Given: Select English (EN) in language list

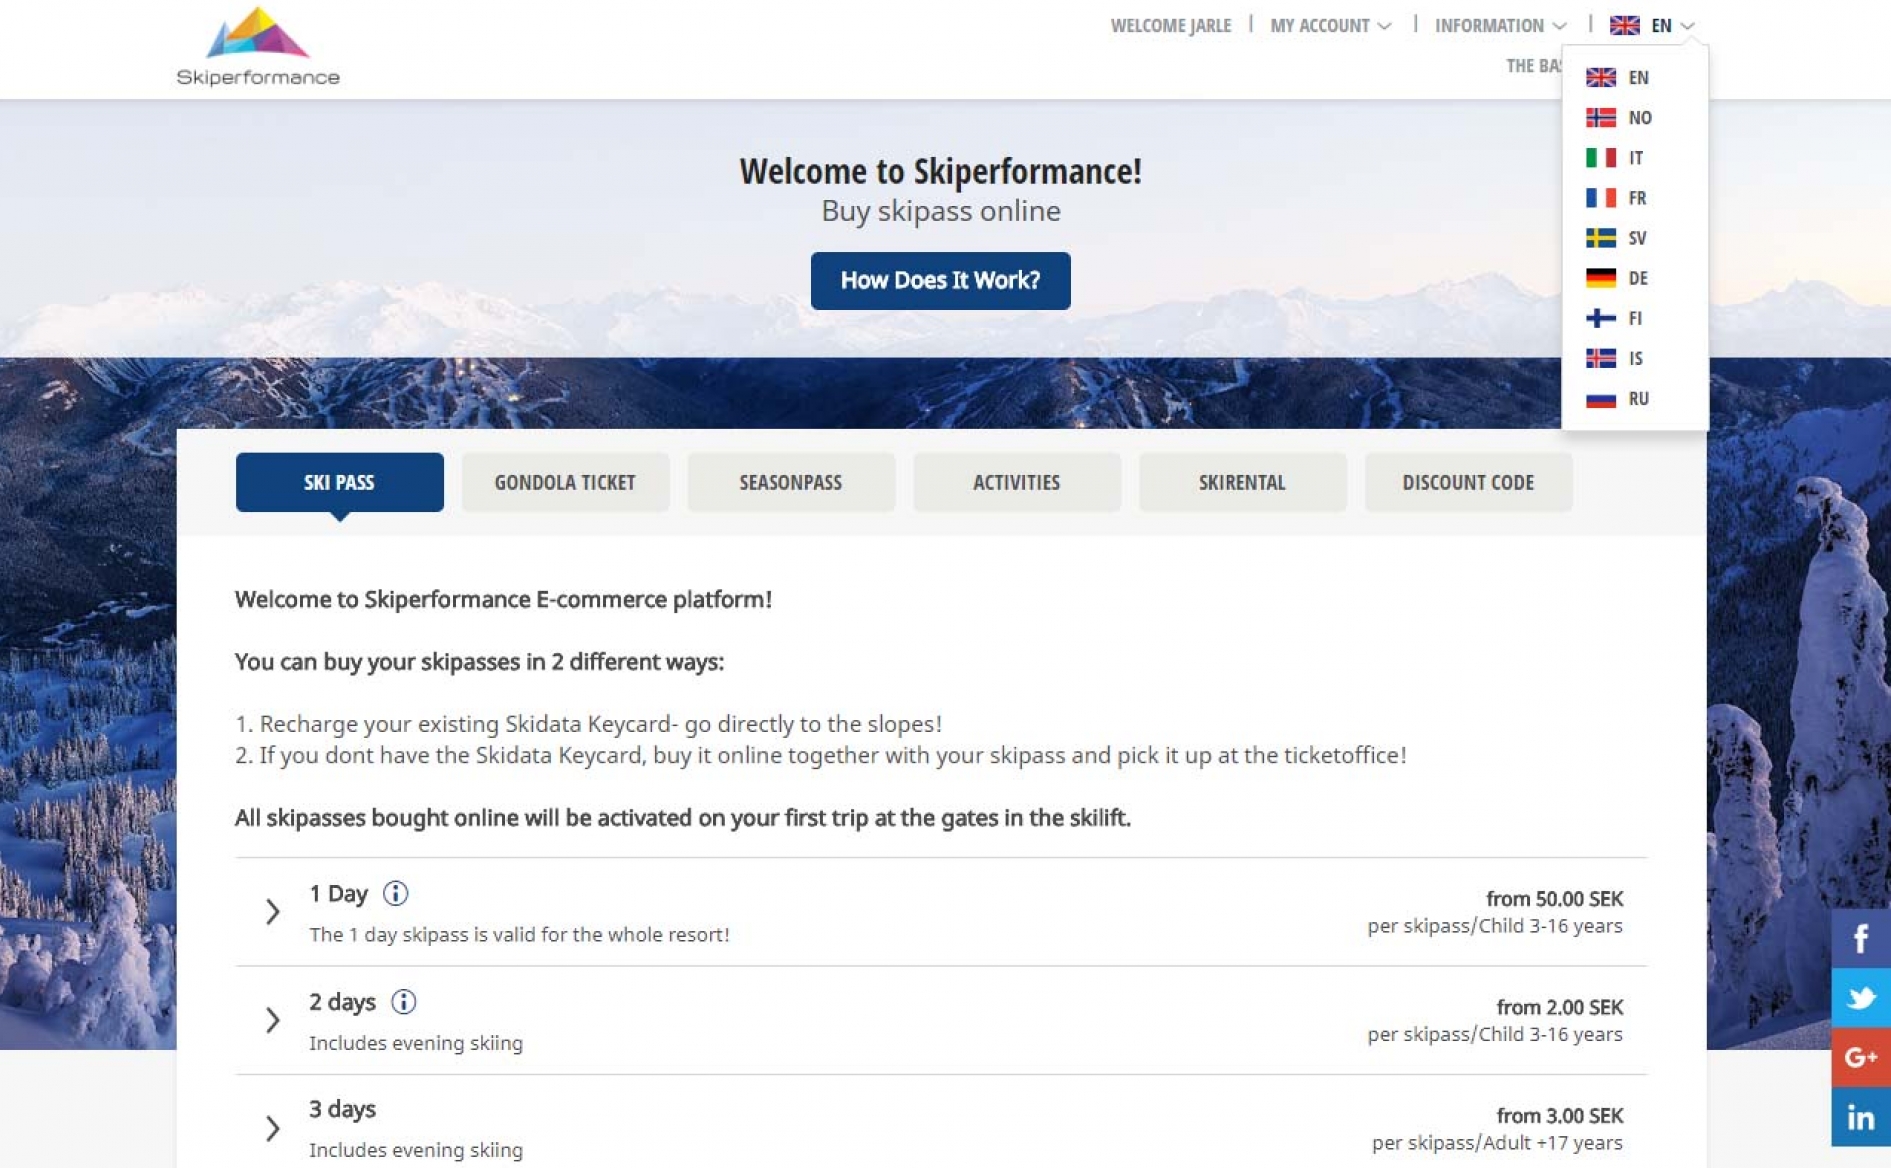Looking at the screenshot, I should pyautogui.click(x=1617, y=77).
